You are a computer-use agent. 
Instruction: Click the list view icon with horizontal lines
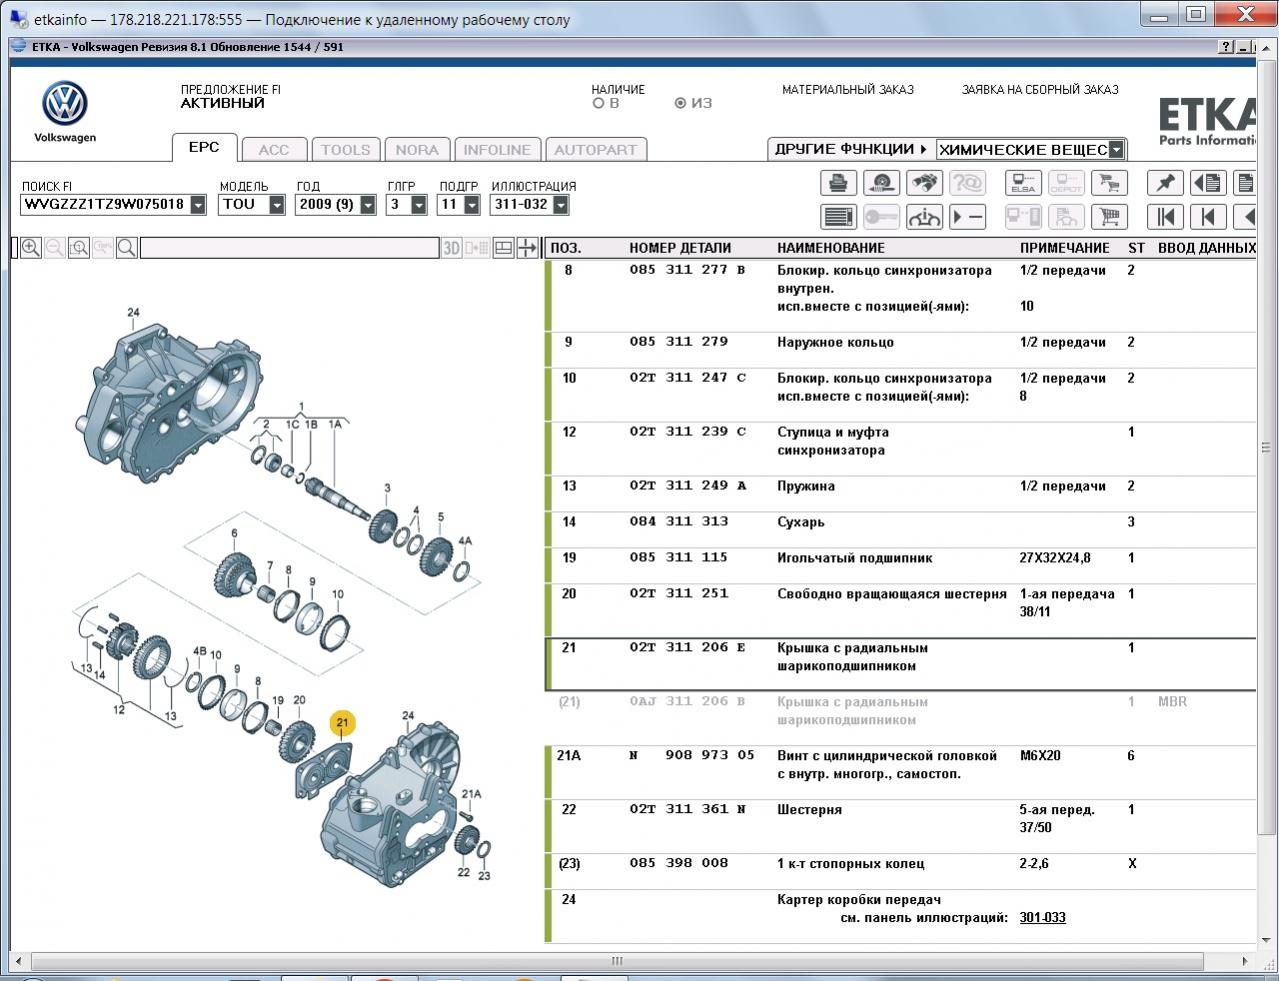838,216
